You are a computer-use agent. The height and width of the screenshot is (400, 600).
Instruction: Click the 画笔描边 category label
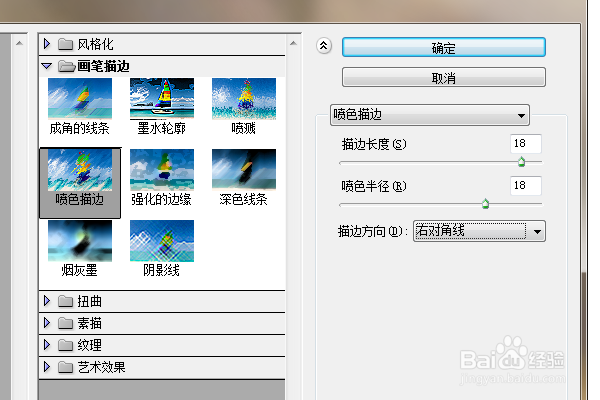click(x=103, y=66)
